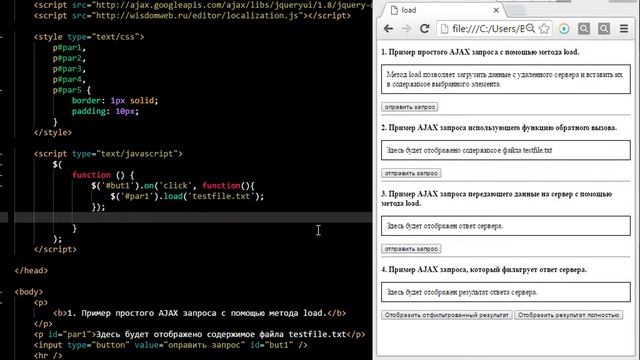Click '</head>' closing tag in editor
The height and width of the screenshot is (360, 640).
(31, 271)
